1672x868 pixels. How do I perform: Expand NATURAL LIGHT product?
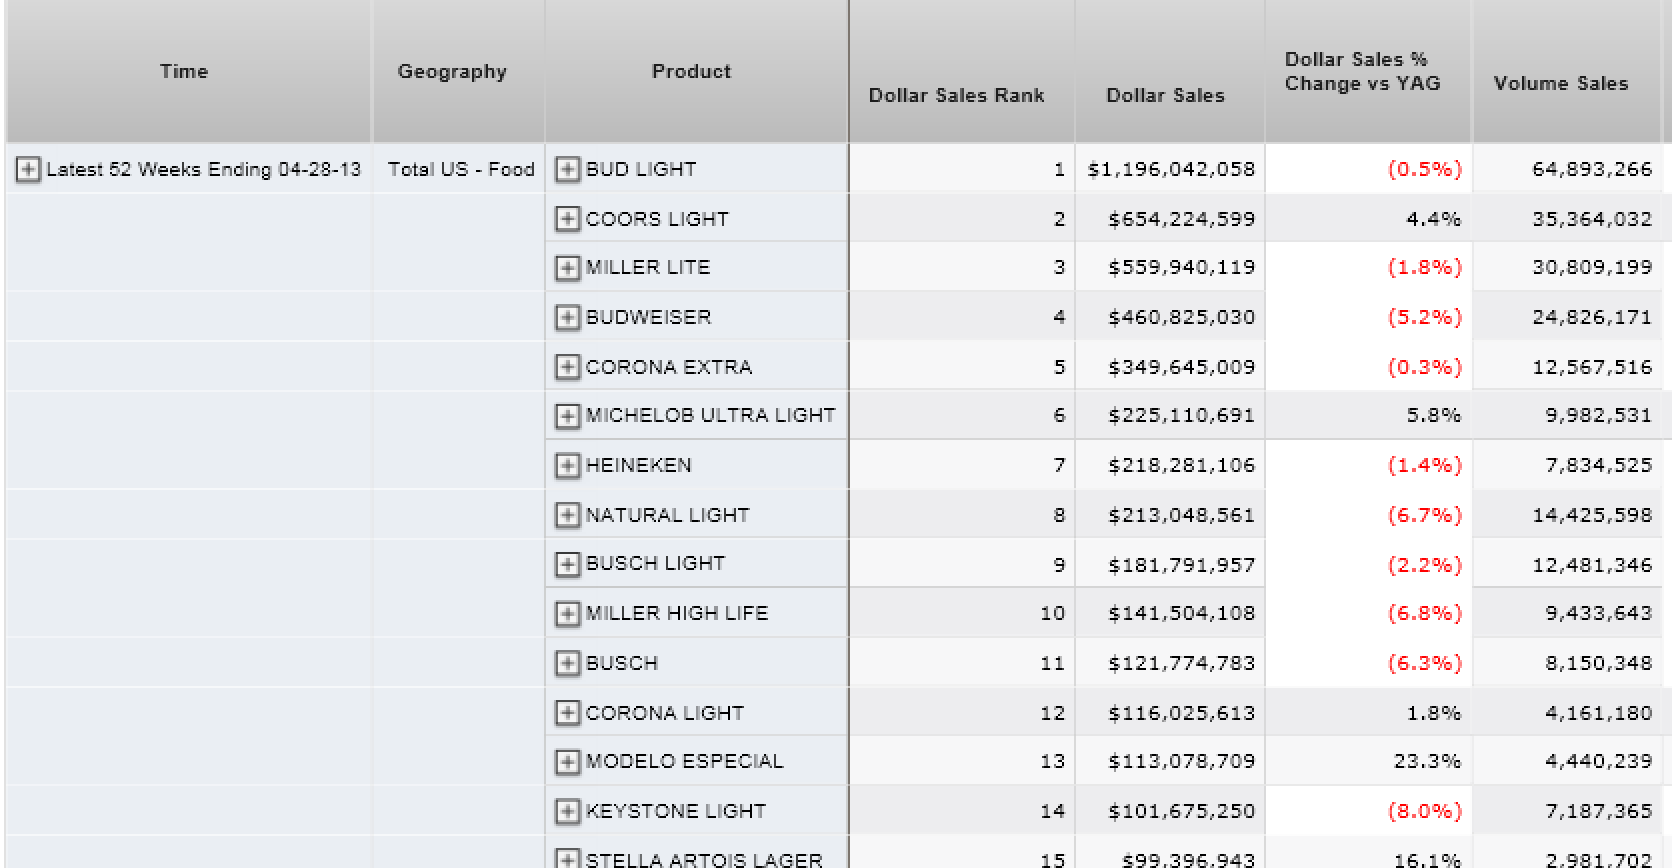pyautogui.click(x=567, y=514)
